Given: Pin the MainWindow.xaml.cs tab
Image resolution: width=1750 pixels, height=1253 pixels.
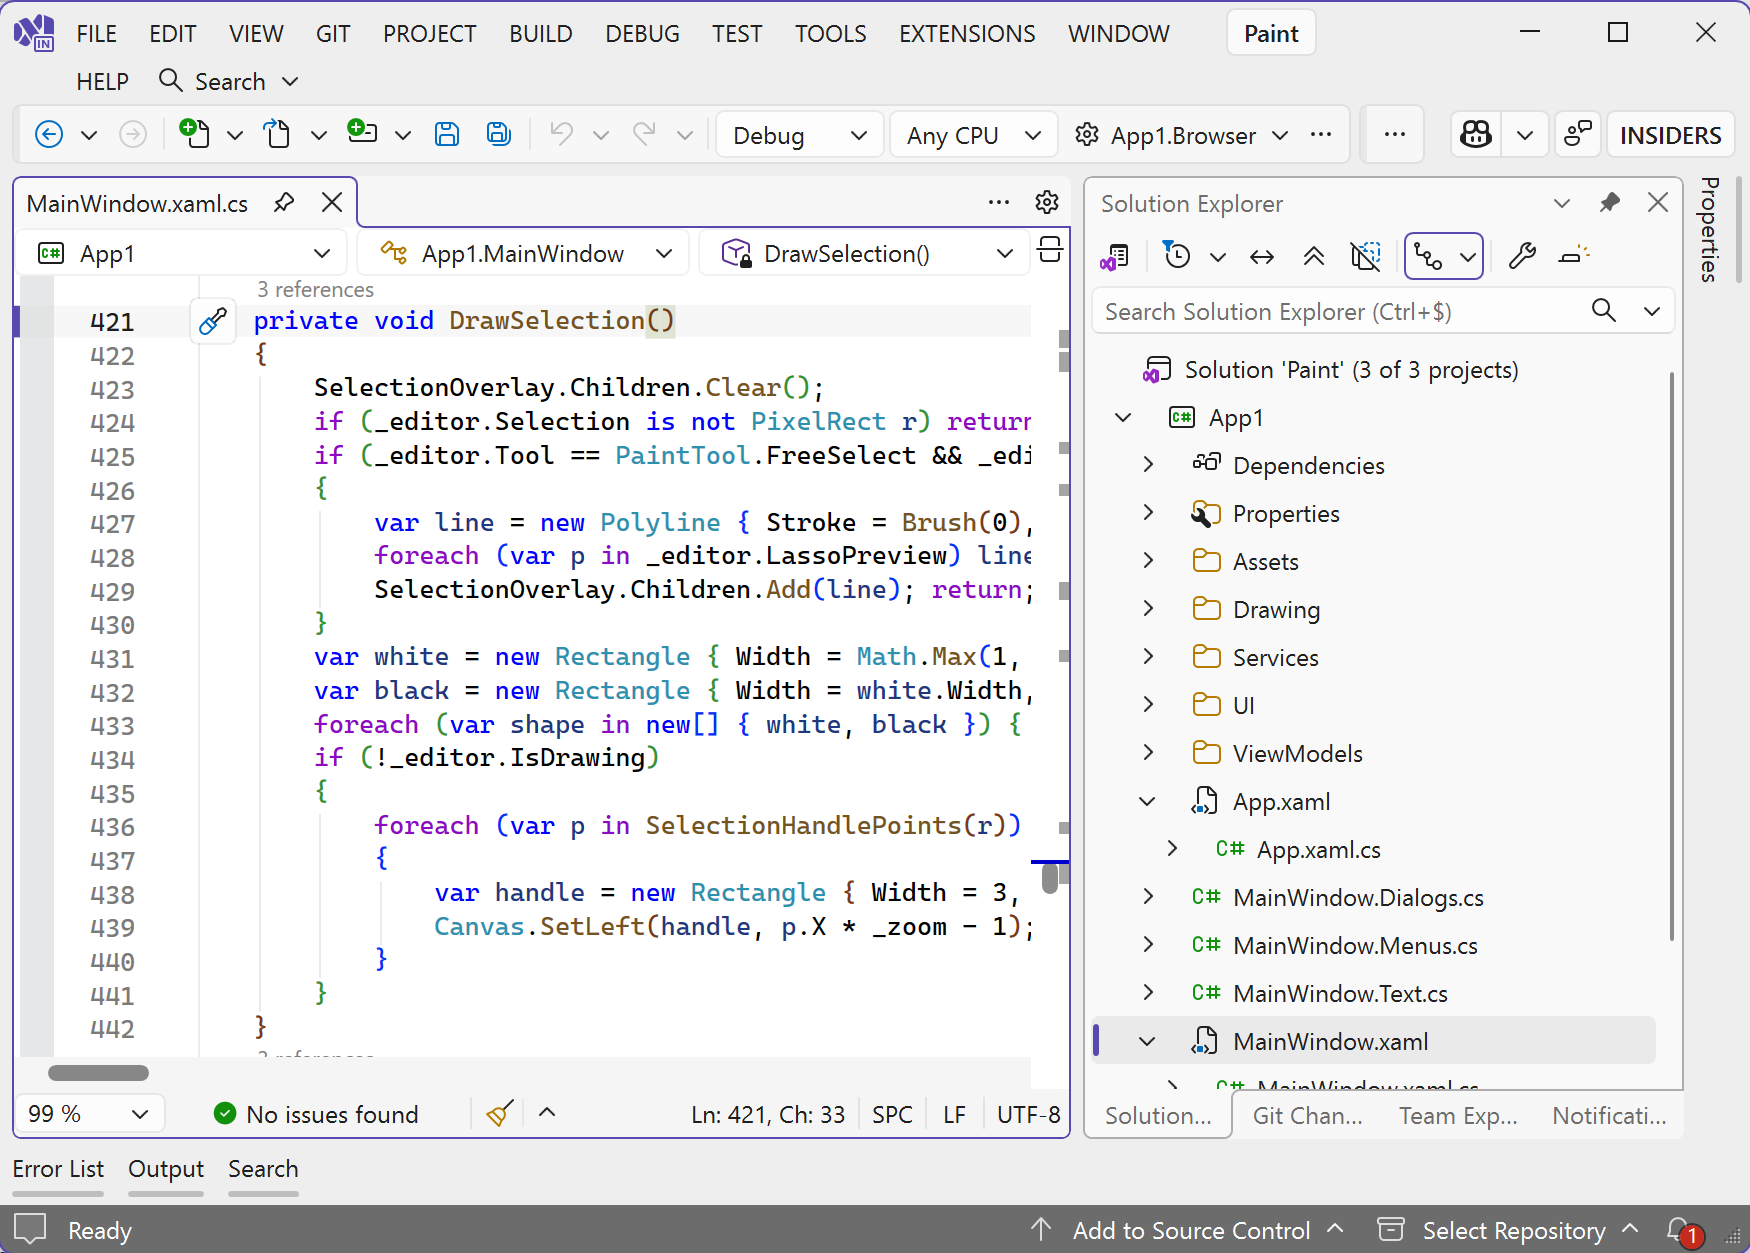Looking at the screenshot, I should coord(284,203).
